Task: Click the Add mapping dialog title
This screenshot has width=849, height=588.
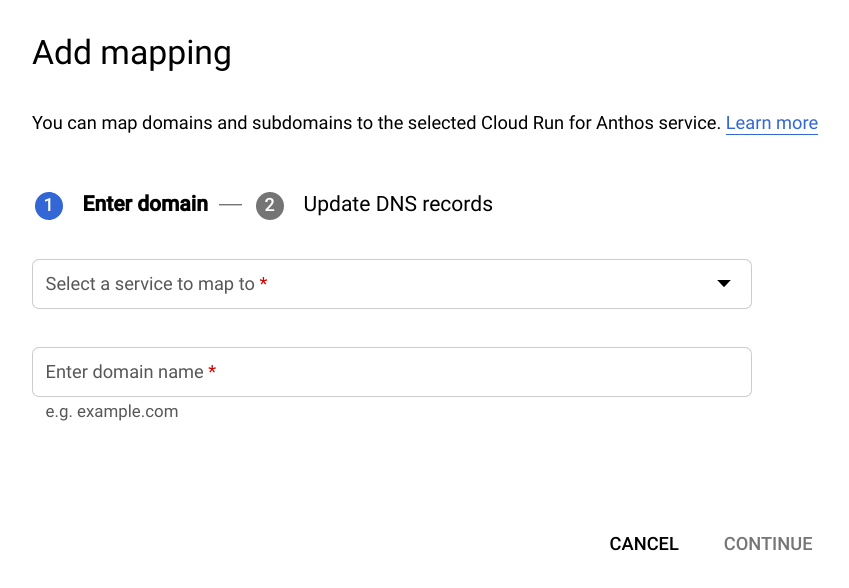Action: [131, 52]
